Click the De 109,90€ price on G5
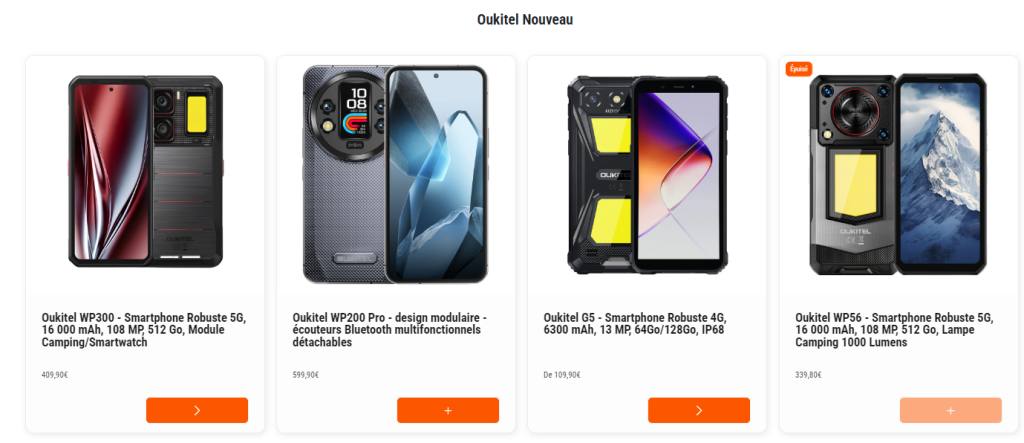This screenshot has height=443, width=1024. (562, 375)
